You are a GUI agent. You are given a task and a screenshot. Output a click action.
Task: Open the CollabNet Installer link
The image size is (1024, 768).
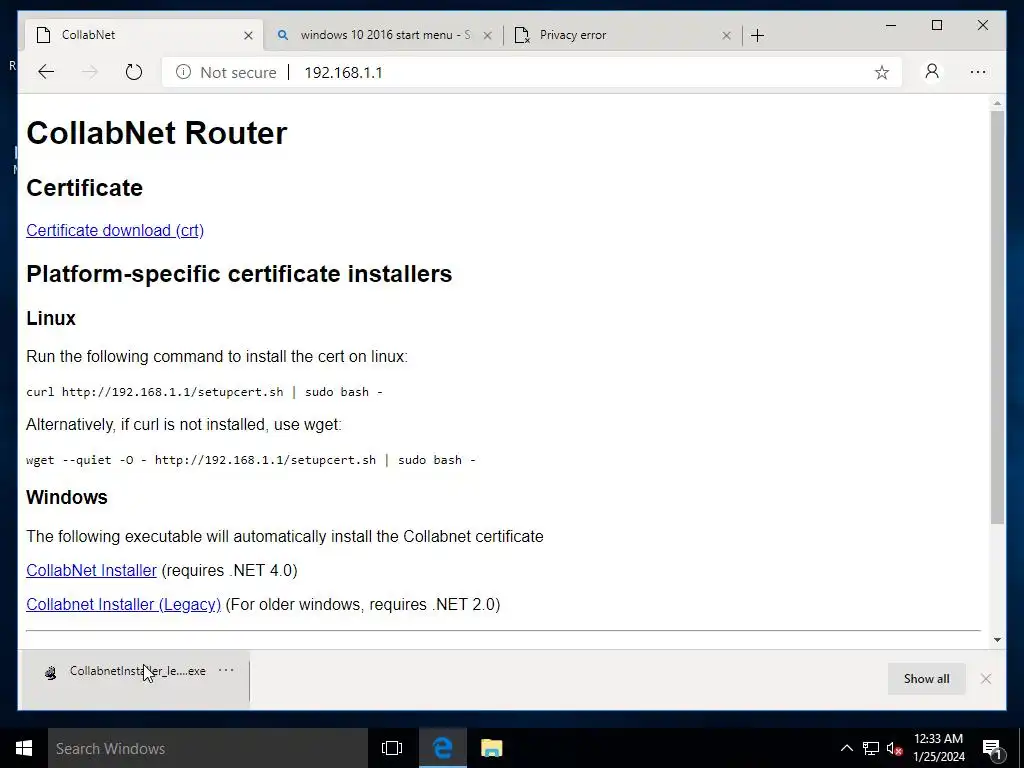coord(91,570)
